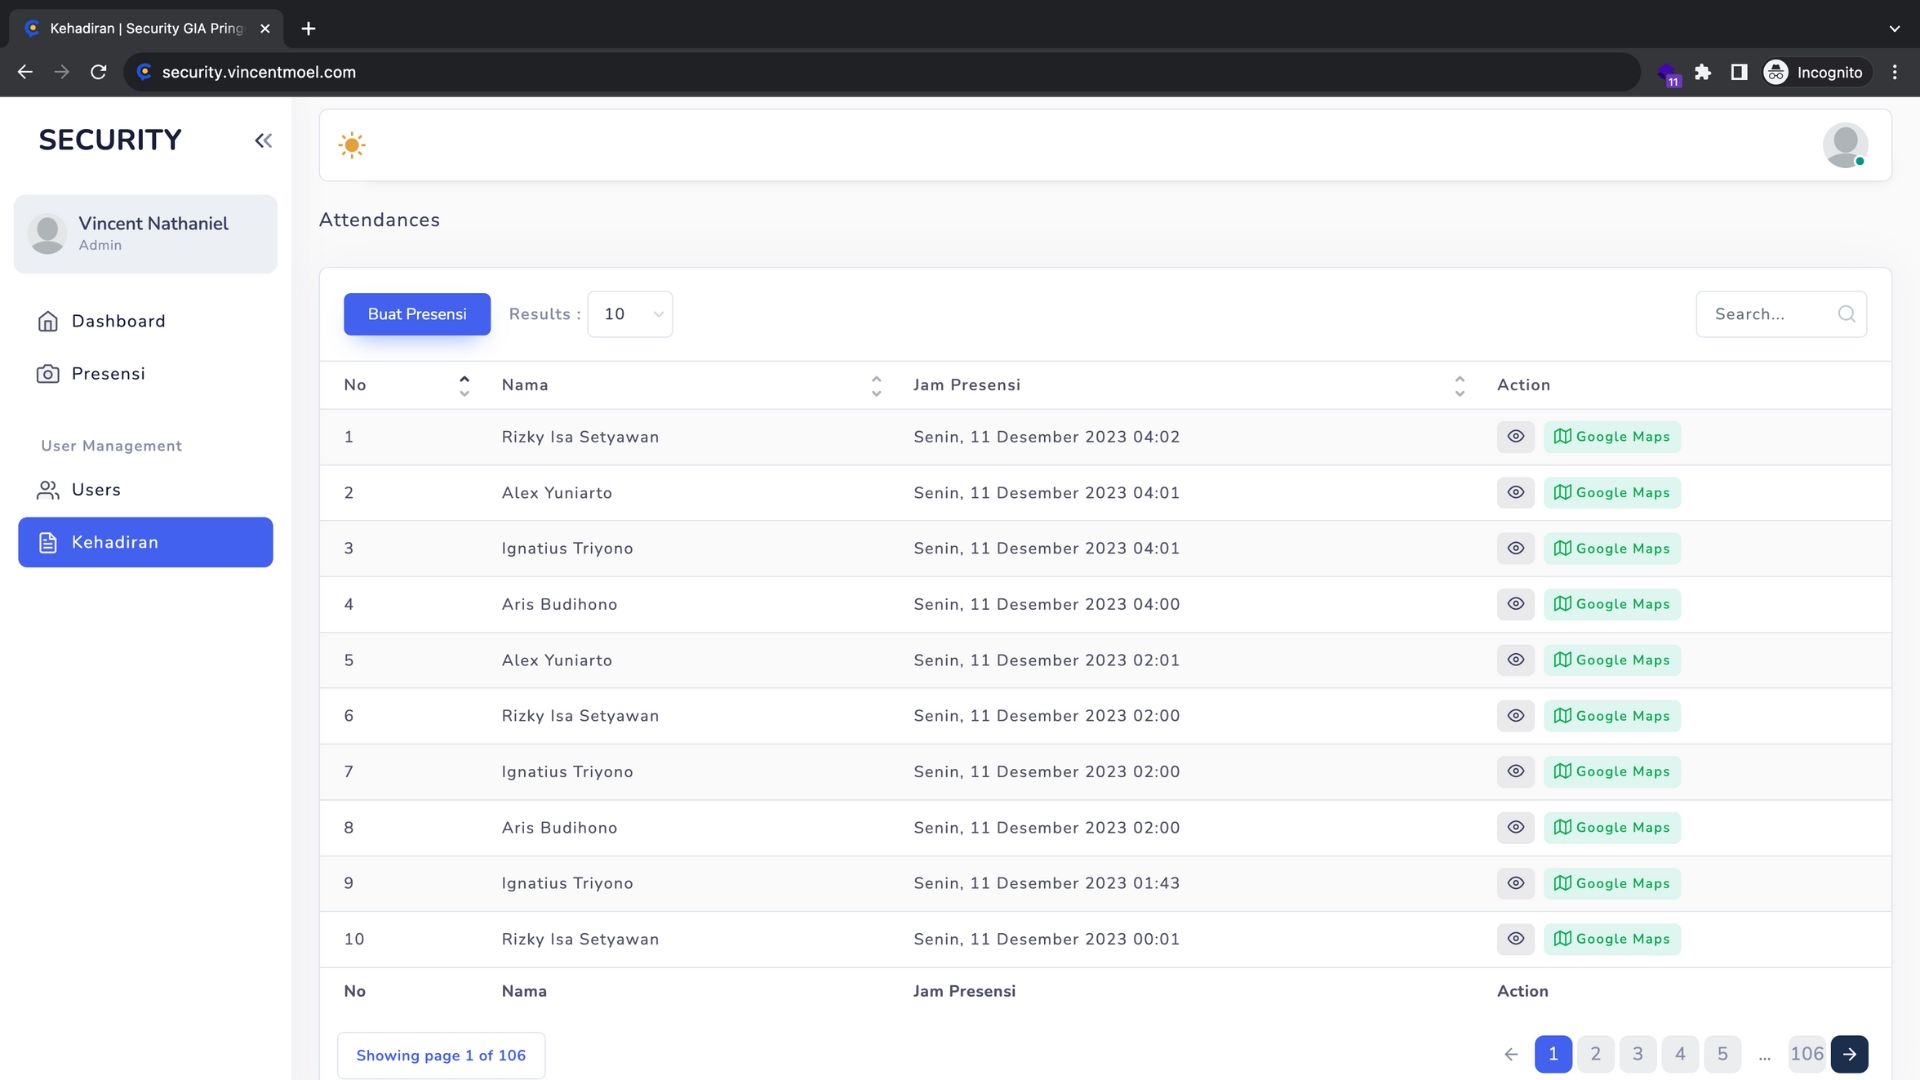
Task: Reload the page in browser toolbar
Action: (98, 72)
